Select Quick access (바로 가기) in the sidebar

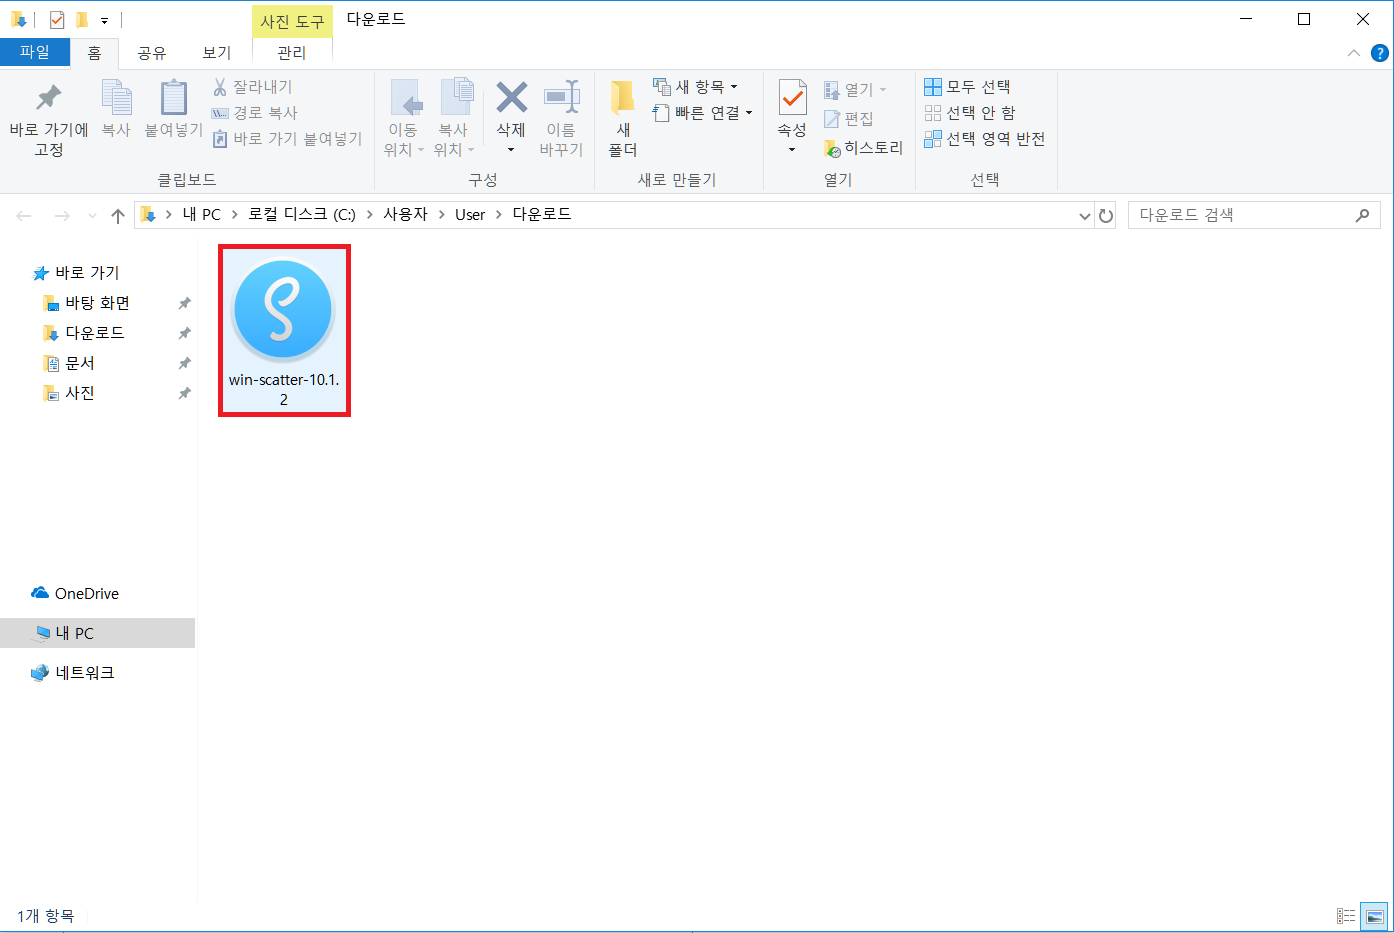[76, 273]
